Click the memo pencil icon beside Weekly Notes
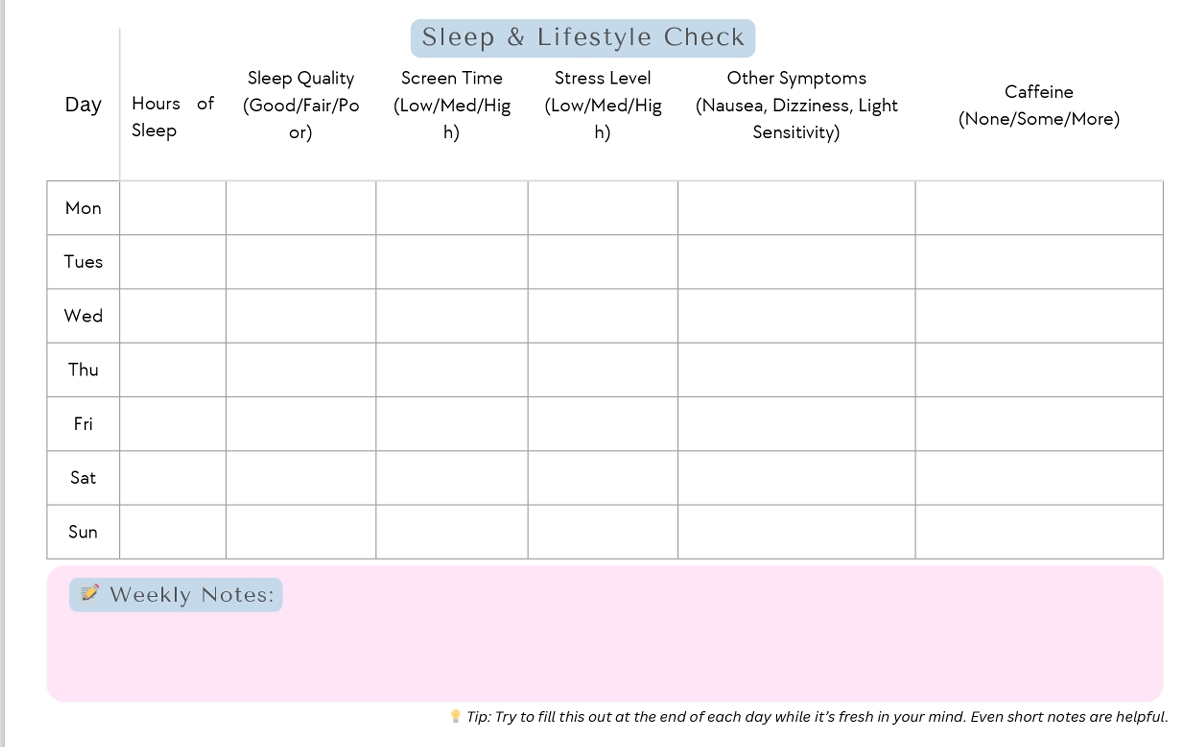The height and width of the screenshot is (747, 1191). click(x=90, y=593)
